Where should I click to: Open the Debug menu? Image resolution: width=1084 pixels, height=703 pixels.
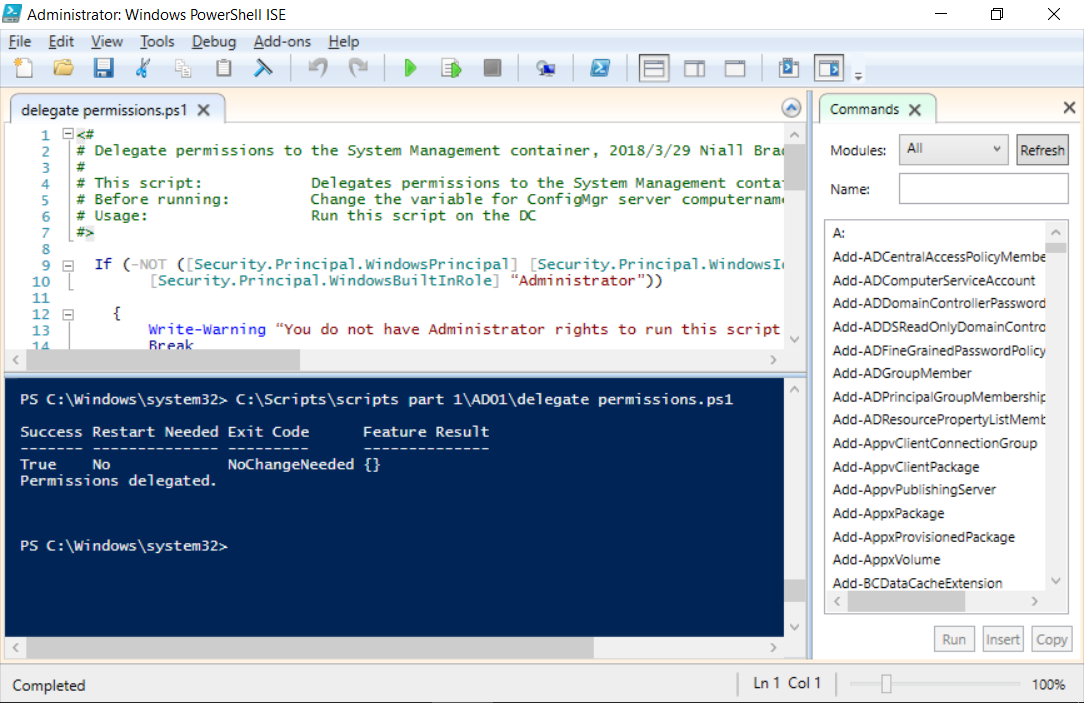[214, 41]
